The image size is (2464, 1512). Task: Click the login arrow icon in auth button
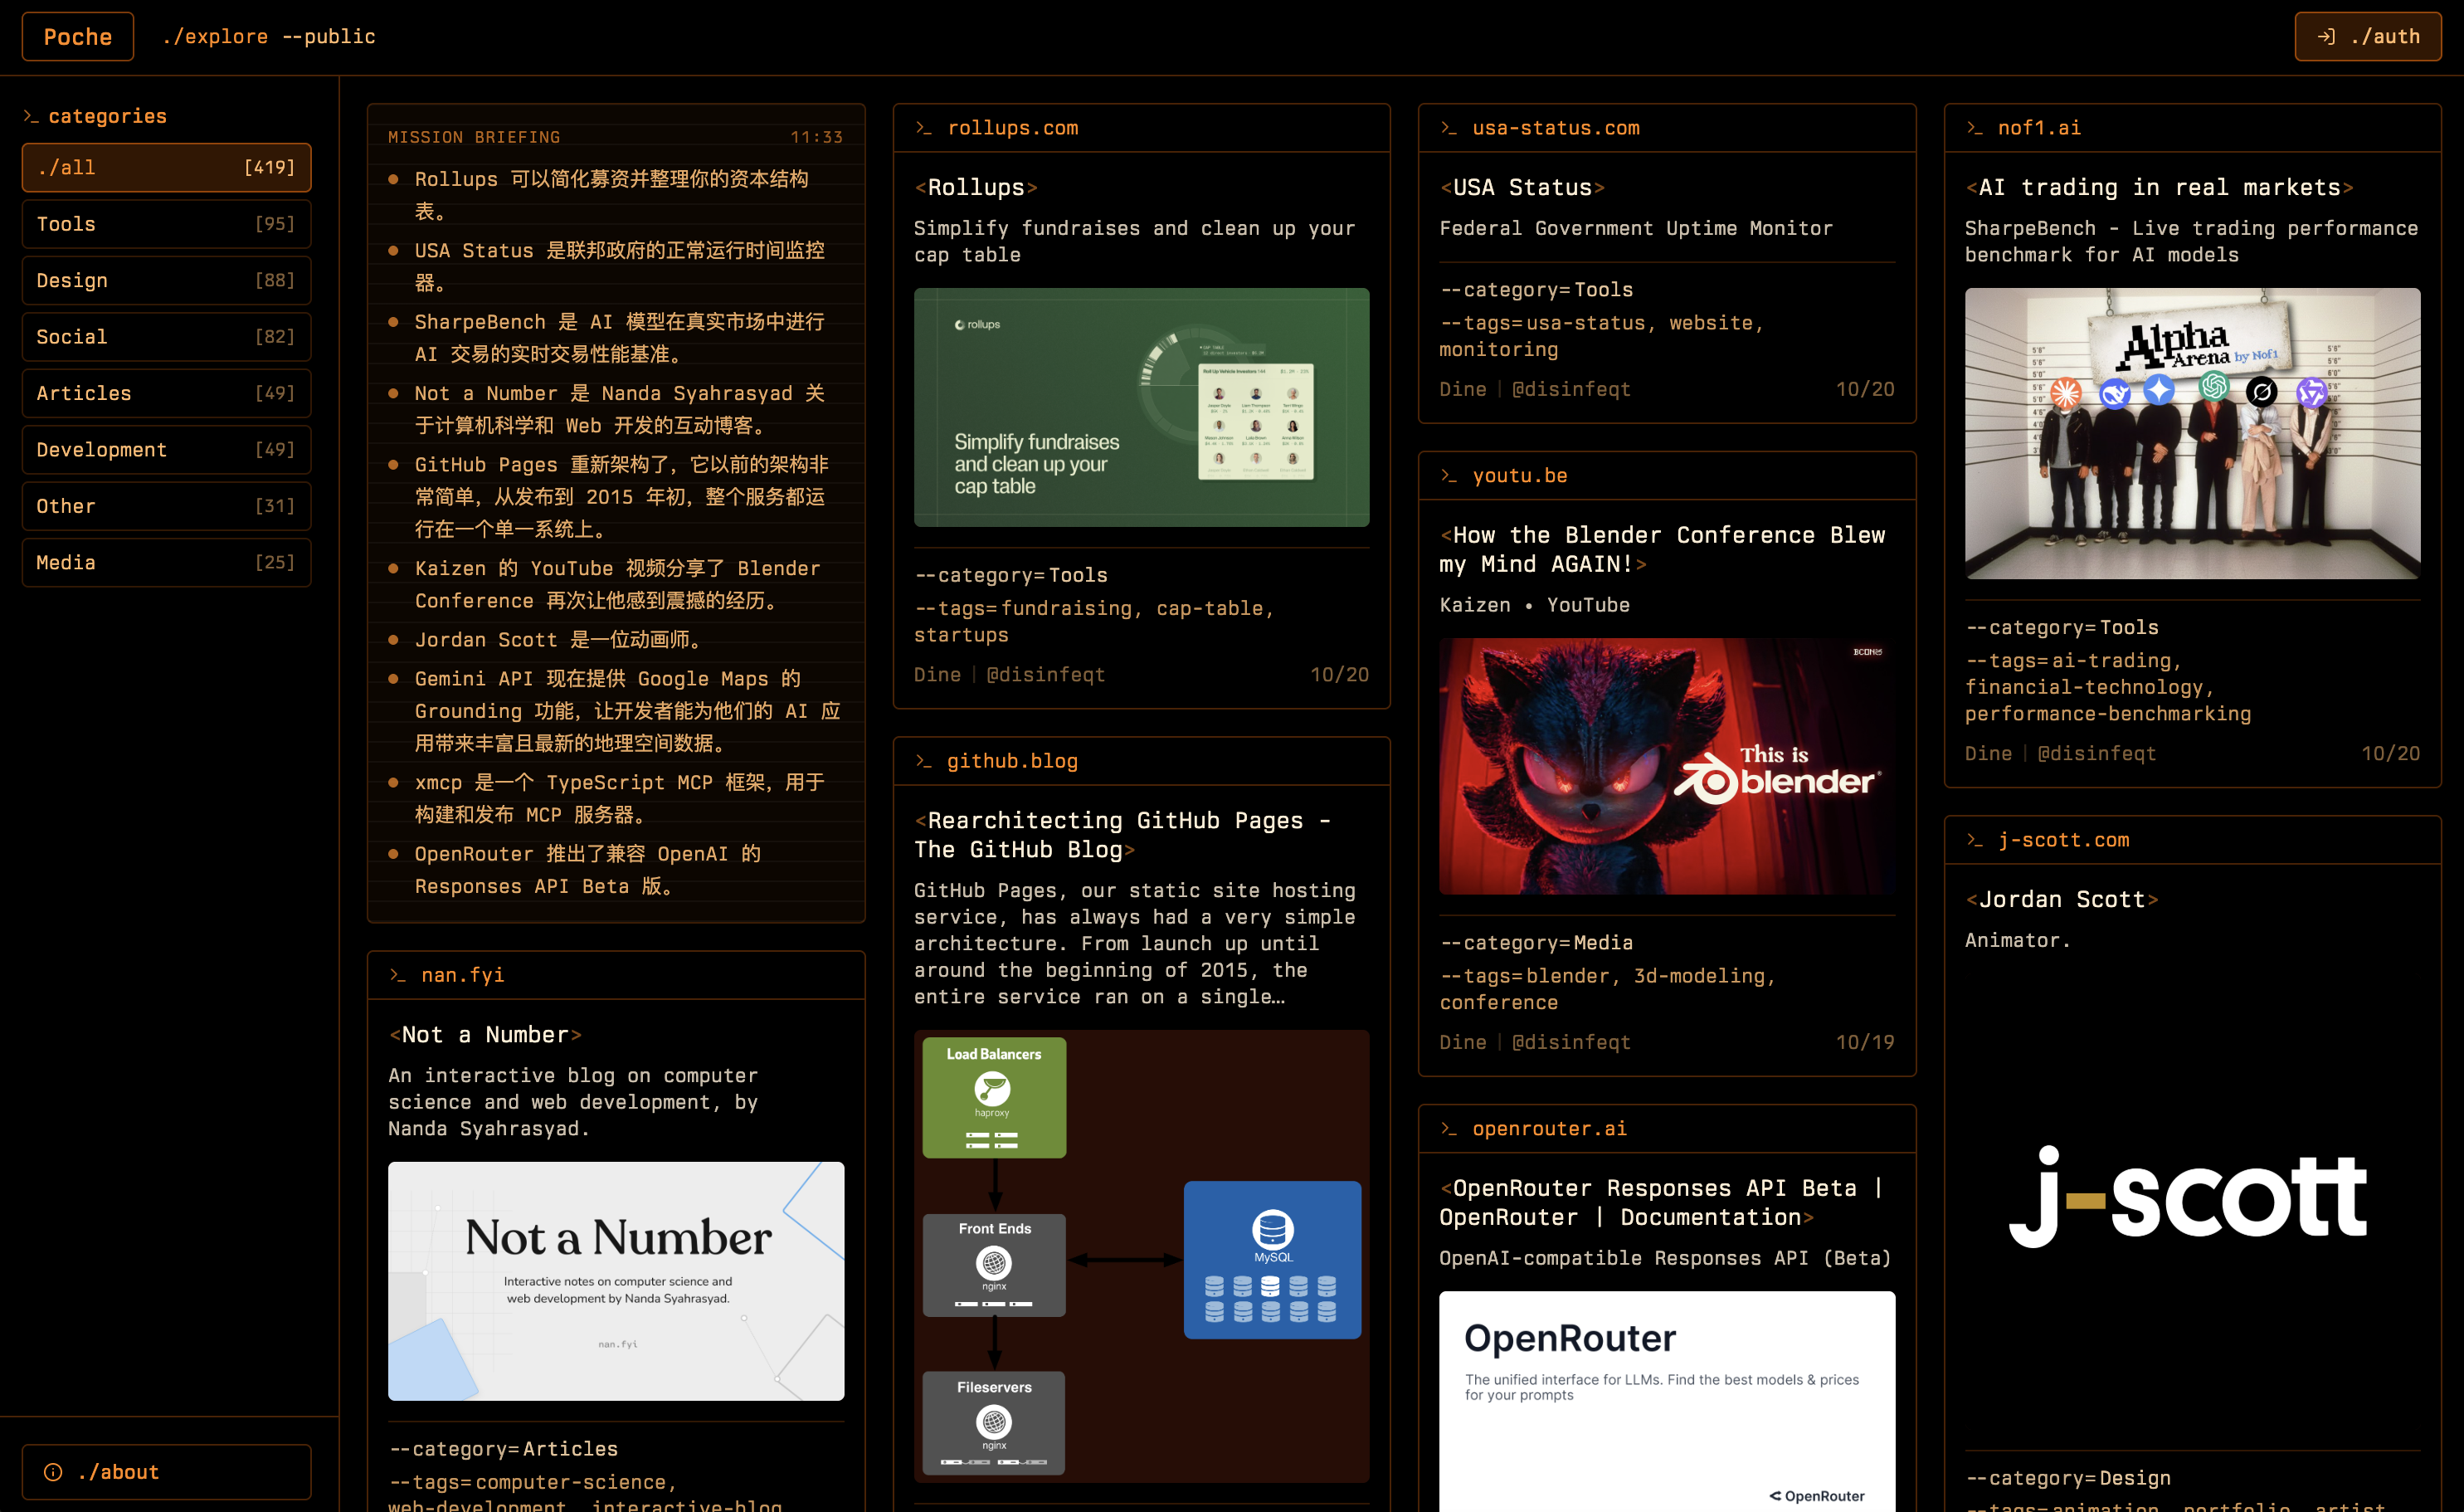[2326, 37]
